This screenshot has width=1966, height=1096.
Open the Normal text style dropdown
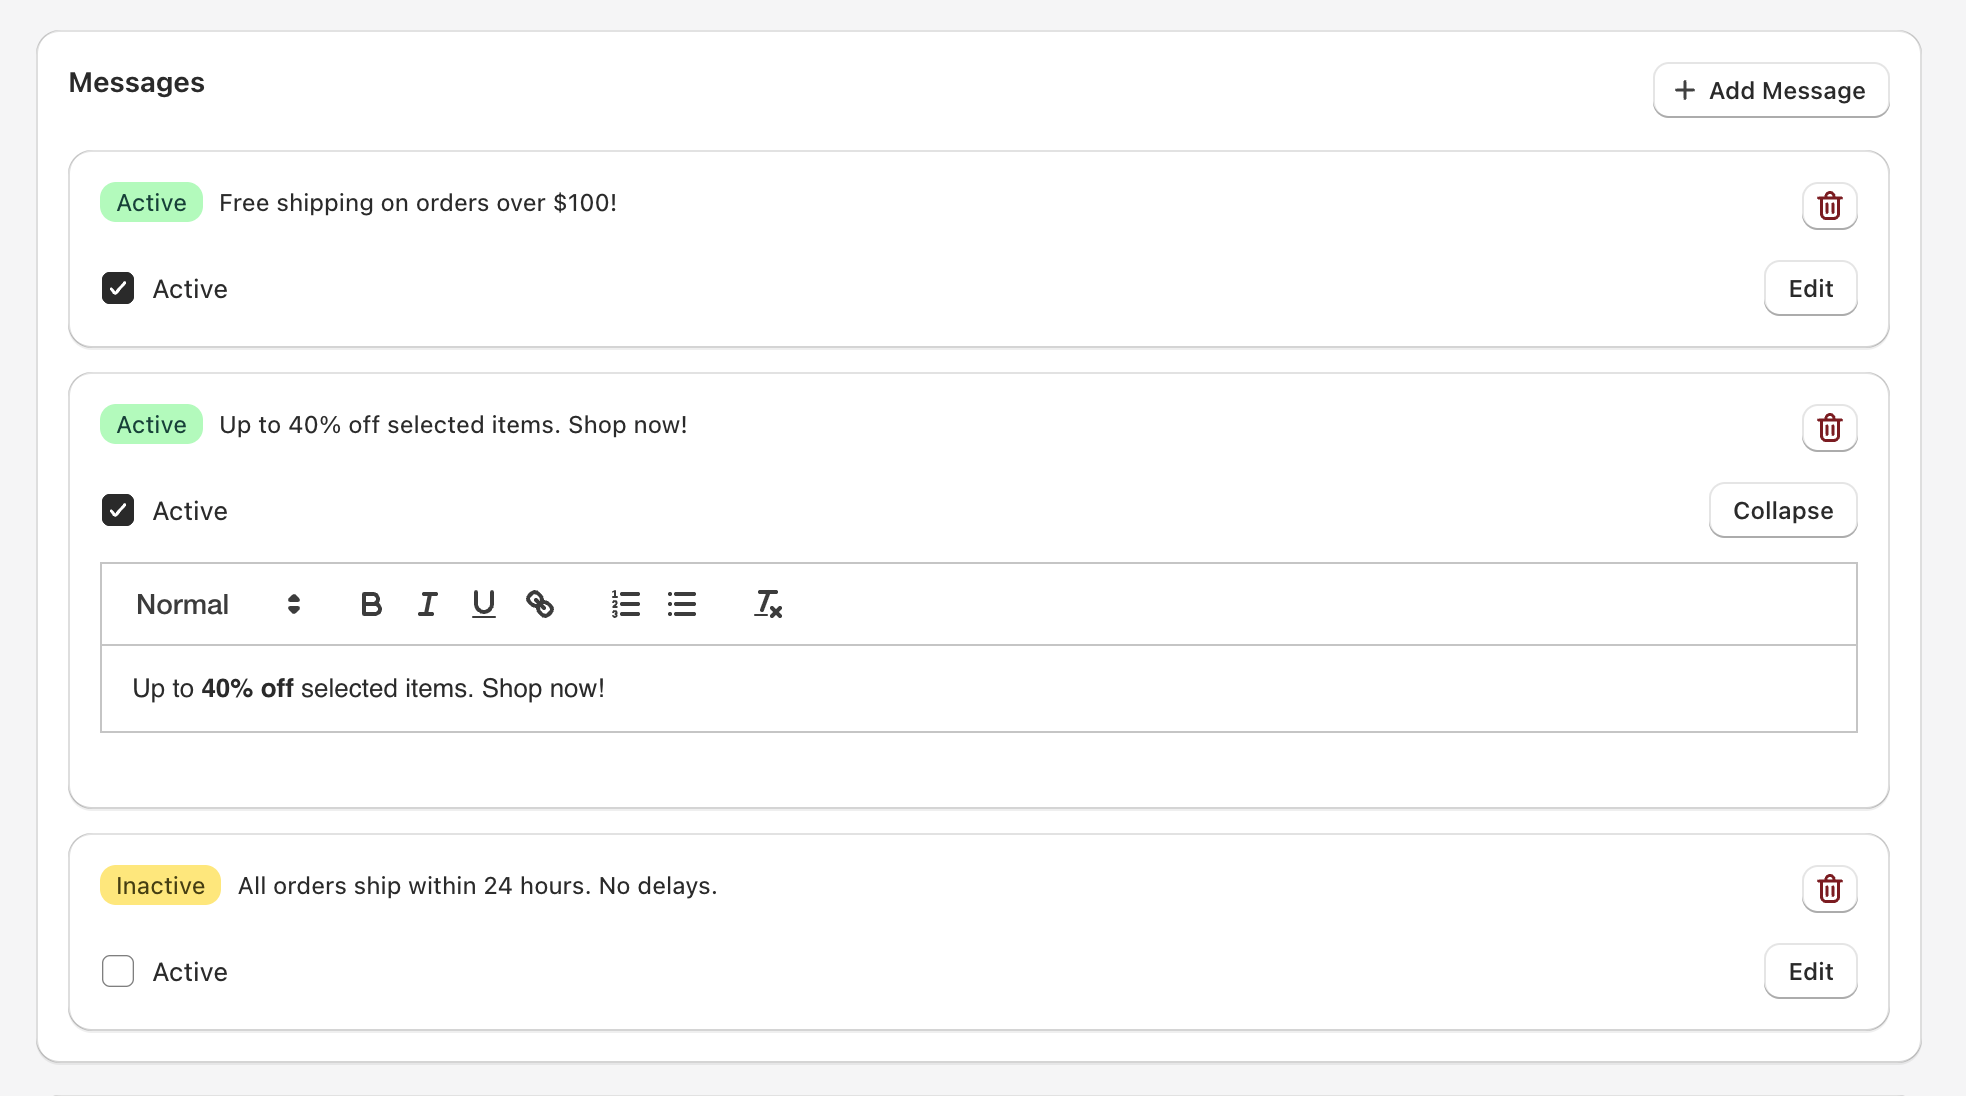tap(218, 604)
